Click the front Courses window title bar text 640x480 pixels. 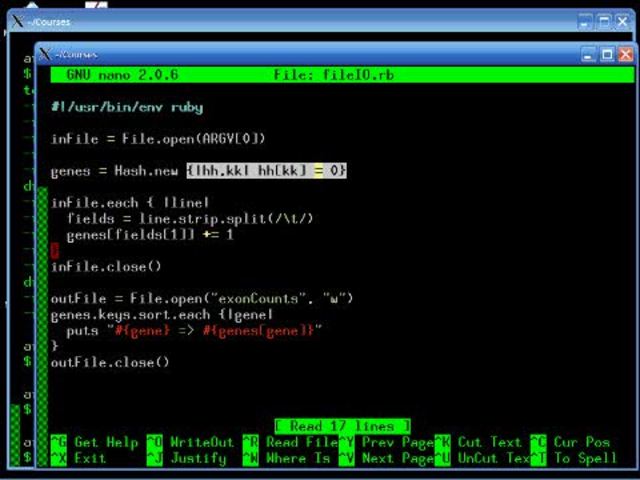pyautogui.click(x=76, y=54)
